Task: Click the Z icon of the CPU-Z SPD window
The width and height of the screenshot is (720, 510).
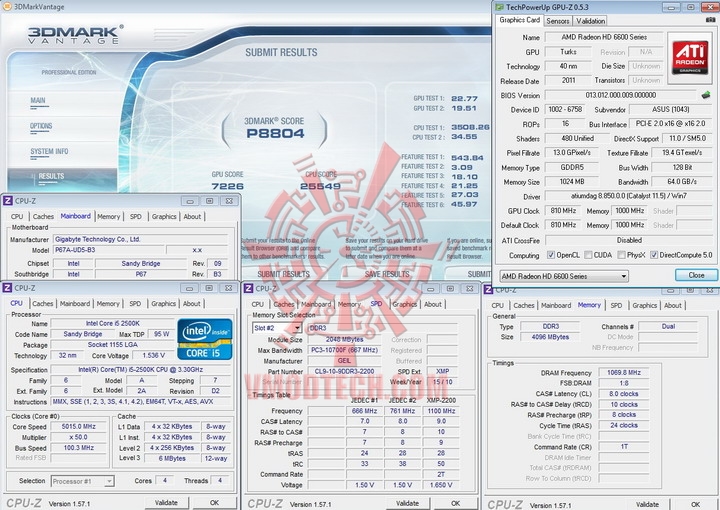Action: click(248, 288)
